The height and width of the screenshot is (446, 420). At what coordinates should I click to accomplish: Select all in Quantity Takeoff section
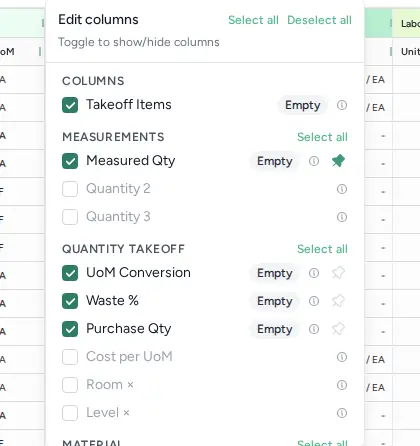(x=322, y=249)
